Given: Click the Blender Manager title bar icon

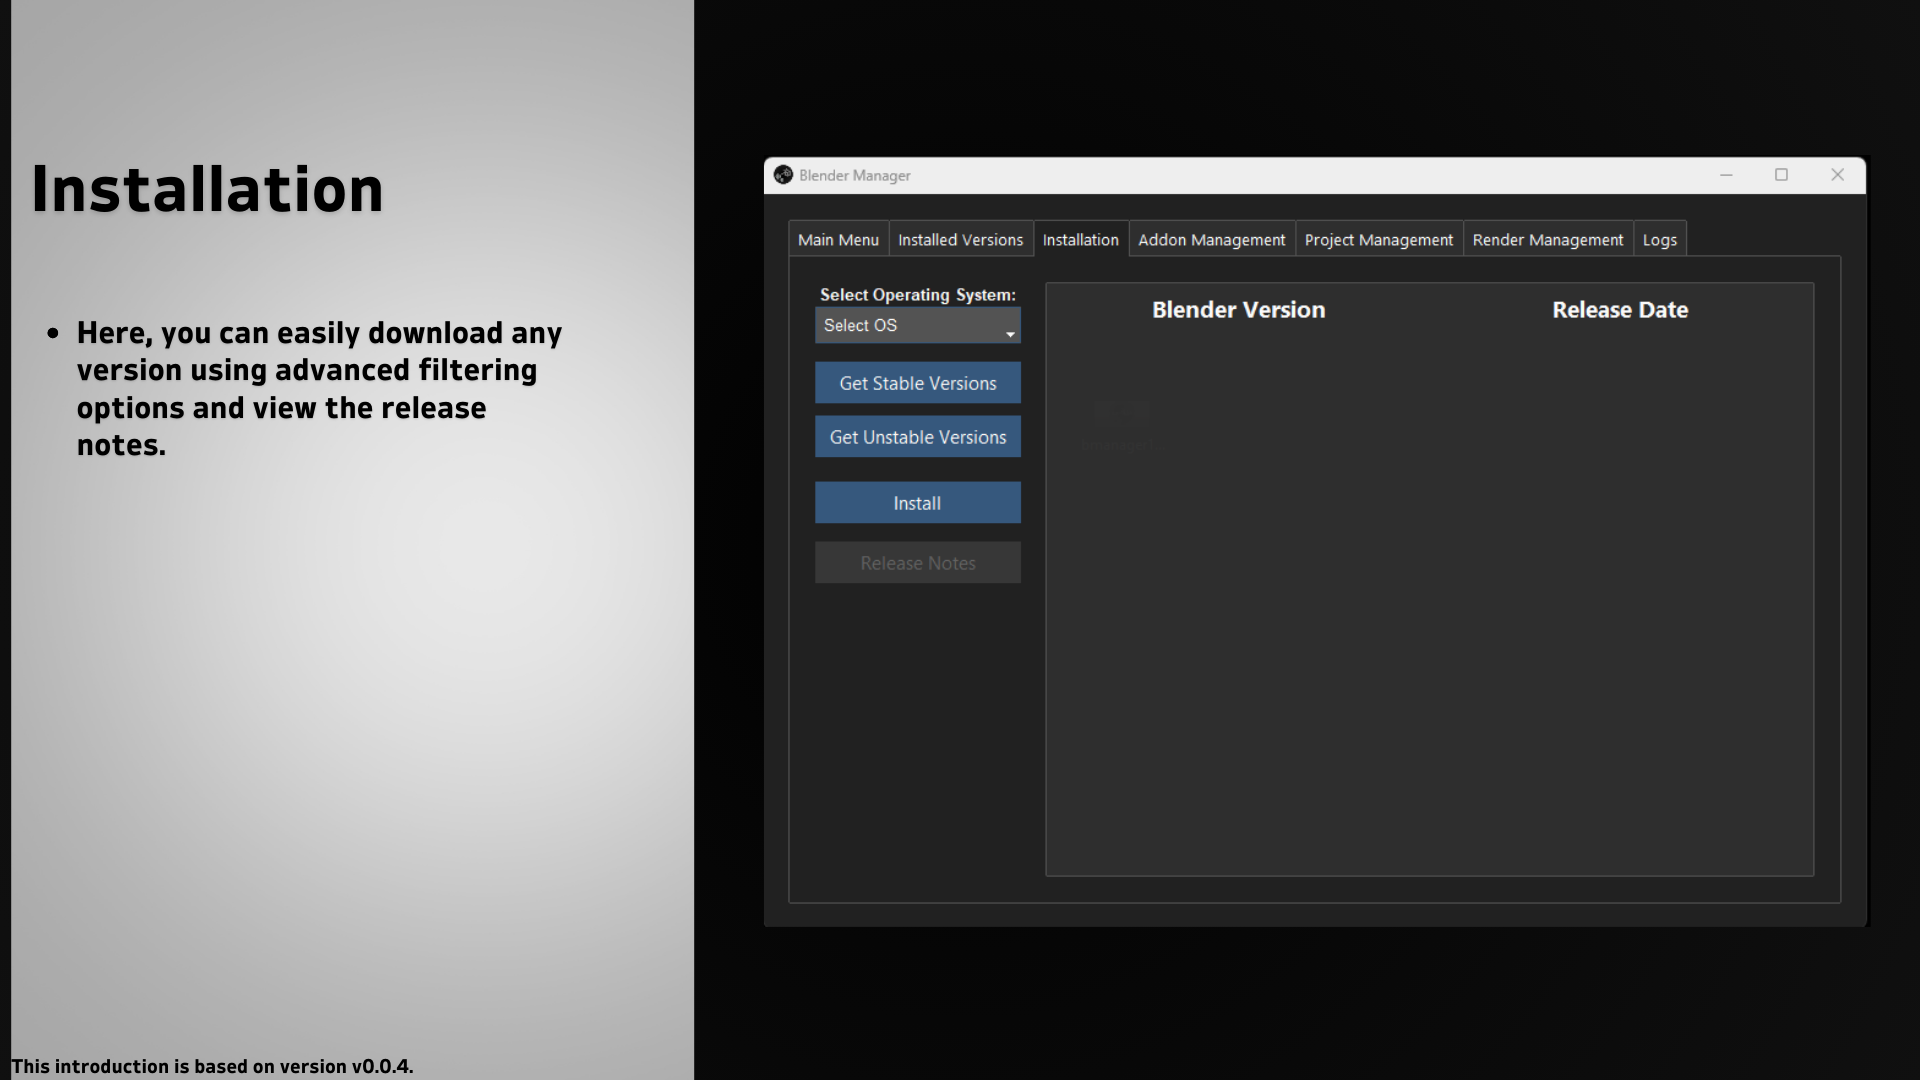Looking at the screenshot, I should tap(783, 175).
